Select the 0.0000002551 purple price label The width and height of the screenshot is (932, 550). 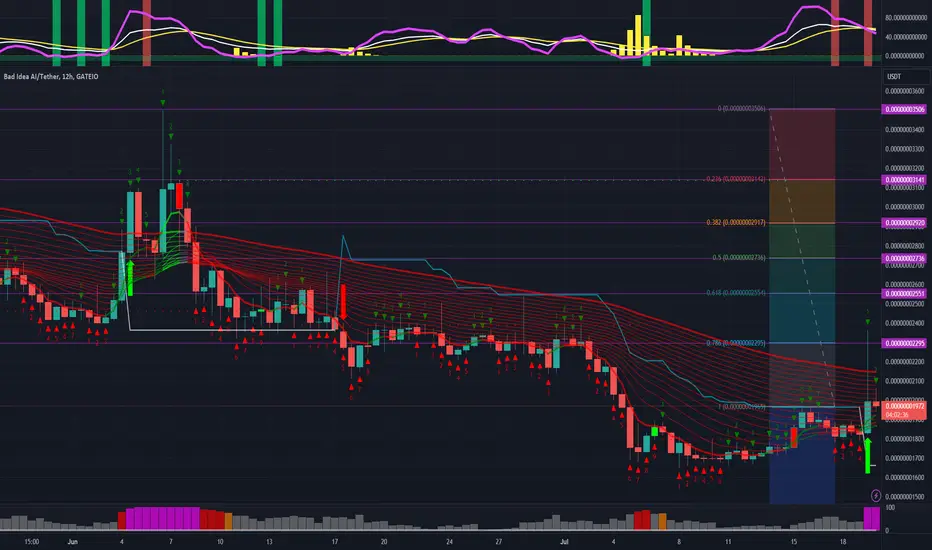903,293
